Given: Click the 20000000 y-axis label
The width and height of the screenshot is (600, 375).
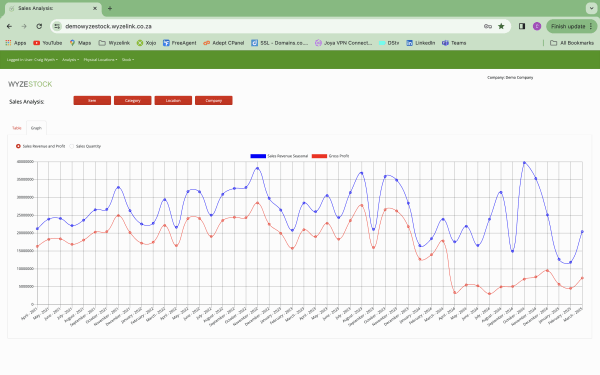Looking at the screenshot, I should coord(25,233).
